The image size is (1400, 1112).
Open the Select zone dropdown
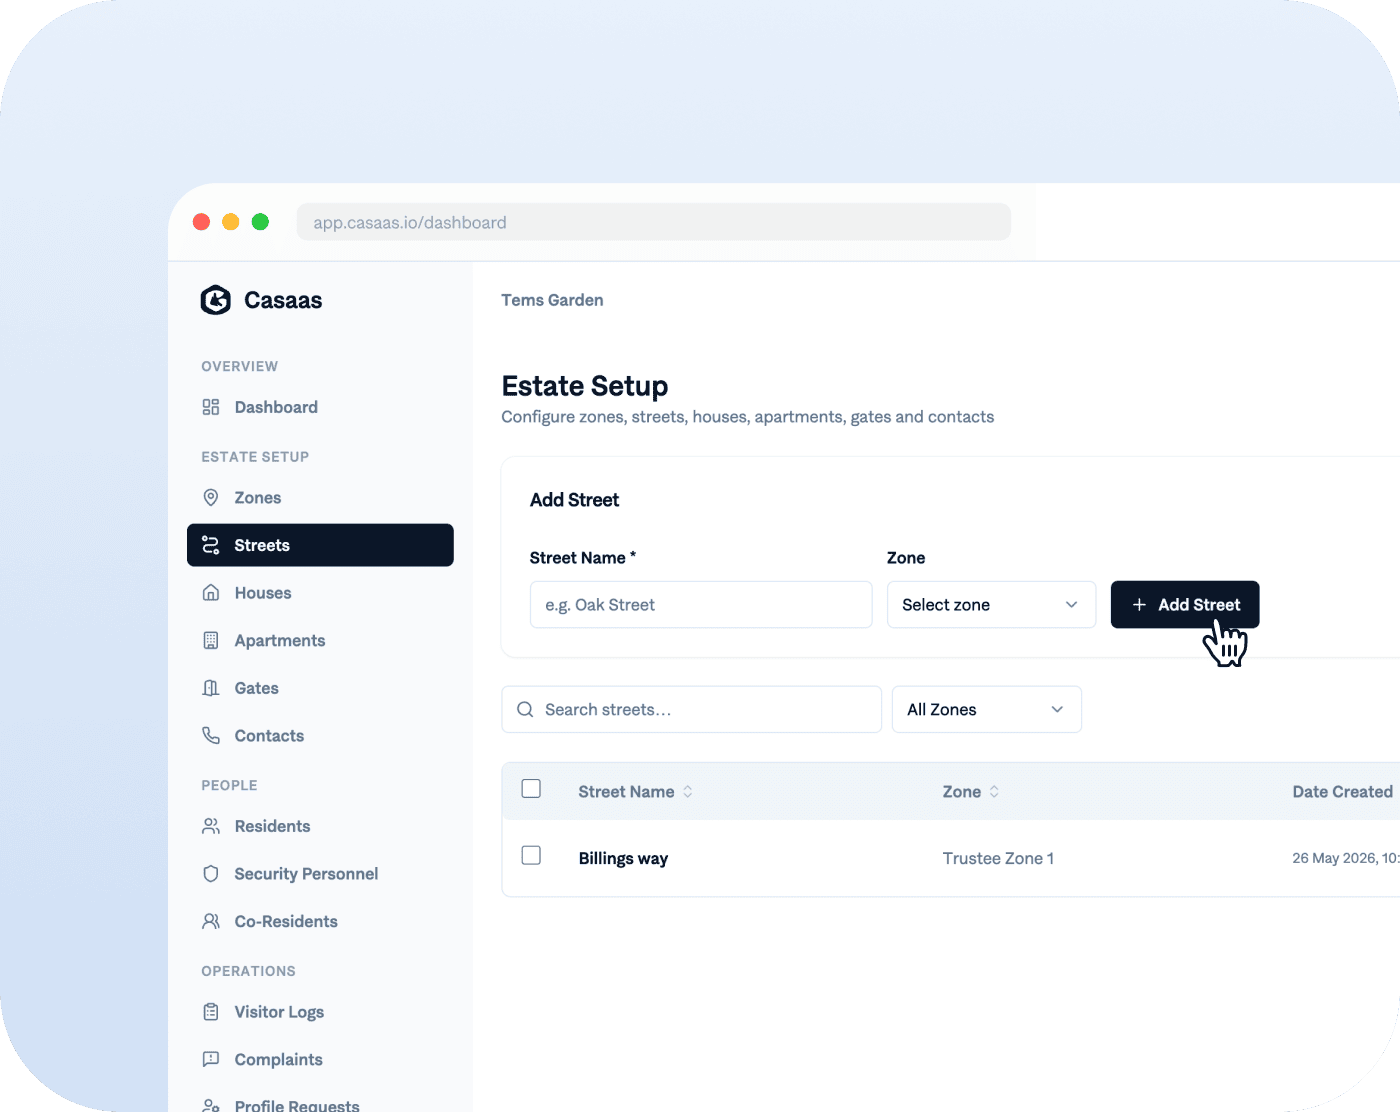991,605
